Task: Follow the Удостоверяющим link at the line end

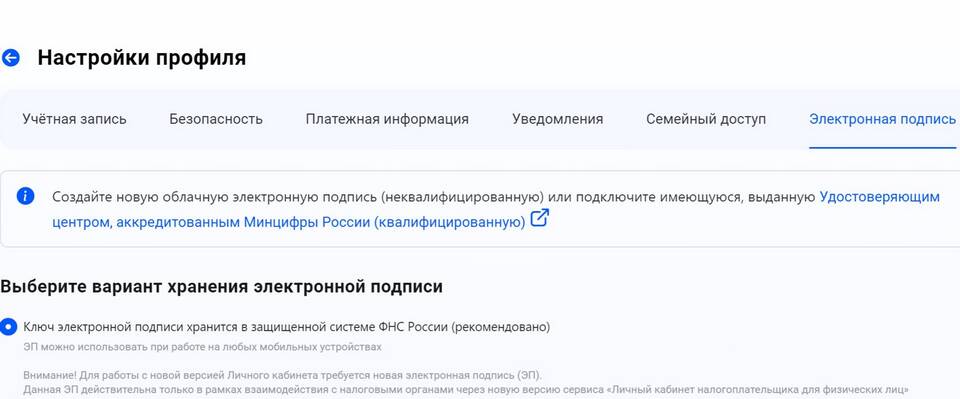Action: click(879, 197)
